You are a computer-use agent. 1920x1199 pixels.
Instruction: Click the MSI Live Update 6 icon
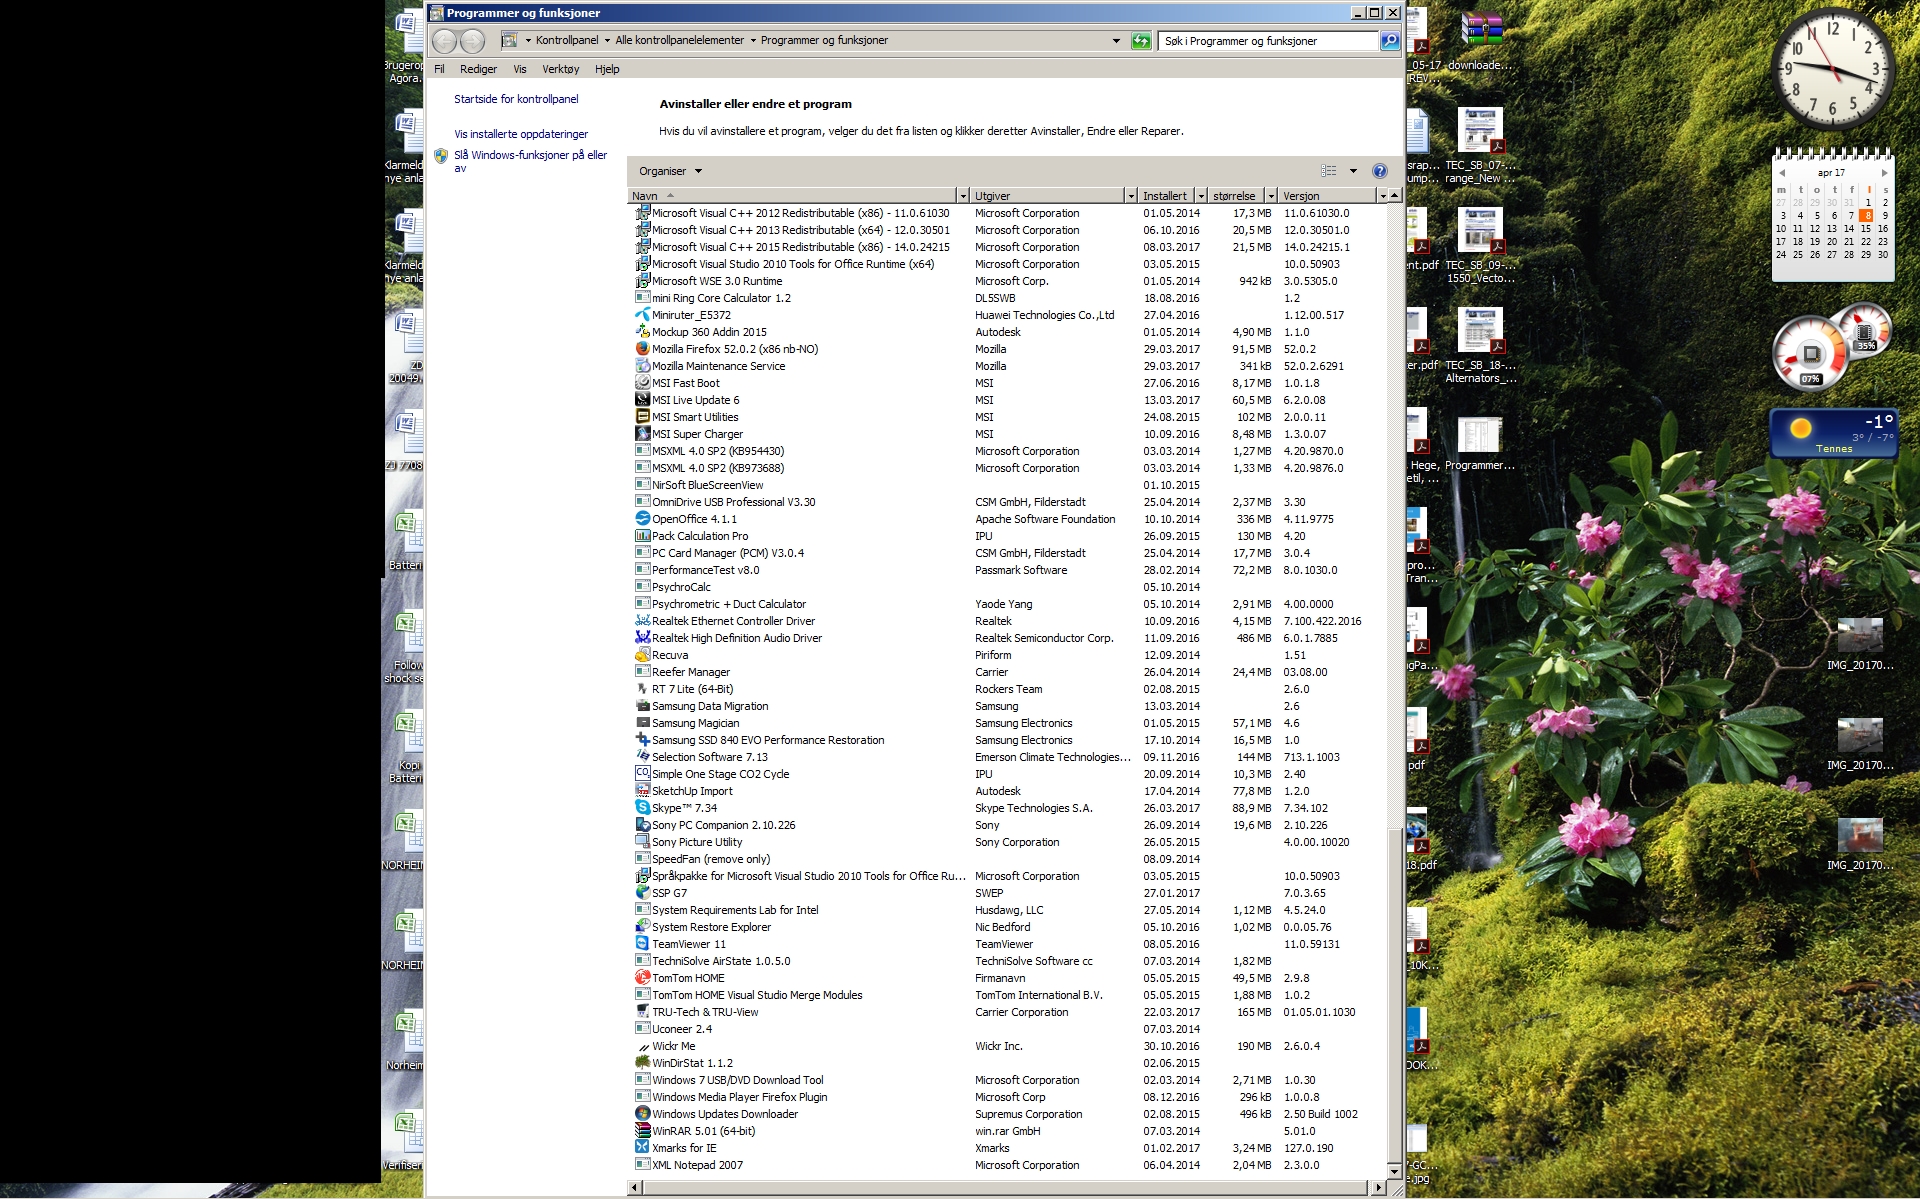(643, 400)
